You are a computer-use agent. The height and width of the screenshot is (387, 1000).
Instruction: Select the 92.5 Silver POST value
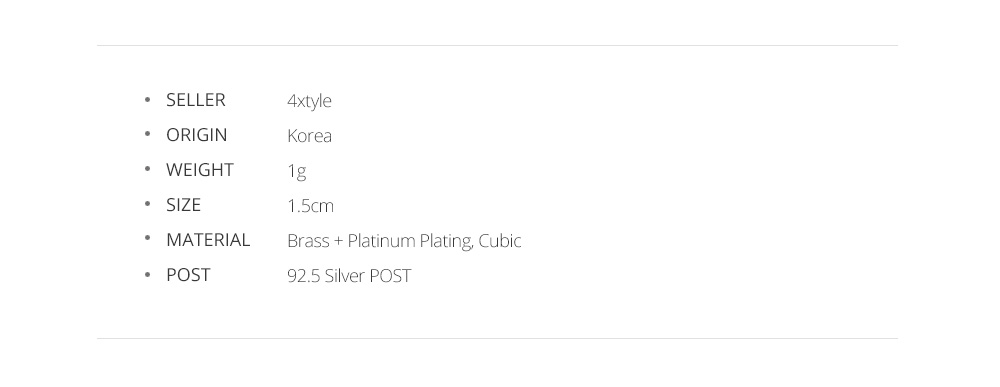(x=349, y=276)
